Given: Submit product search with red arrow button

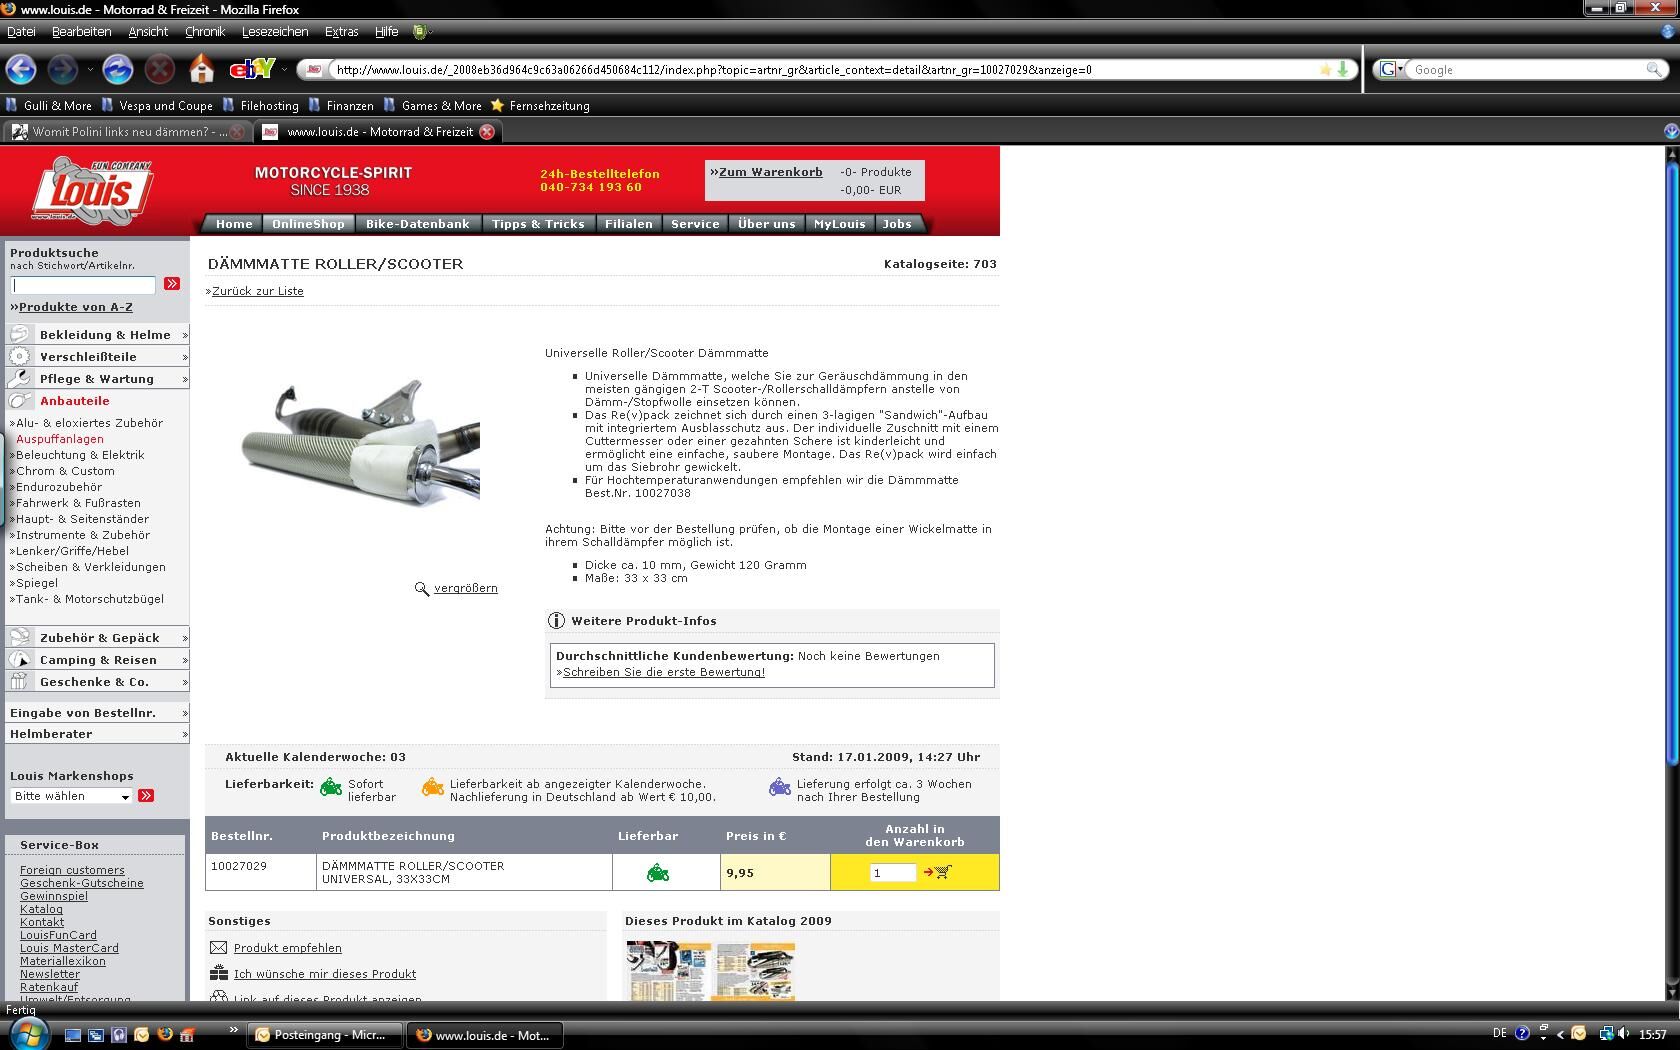Looking at the screenshot, I should 172,284.
